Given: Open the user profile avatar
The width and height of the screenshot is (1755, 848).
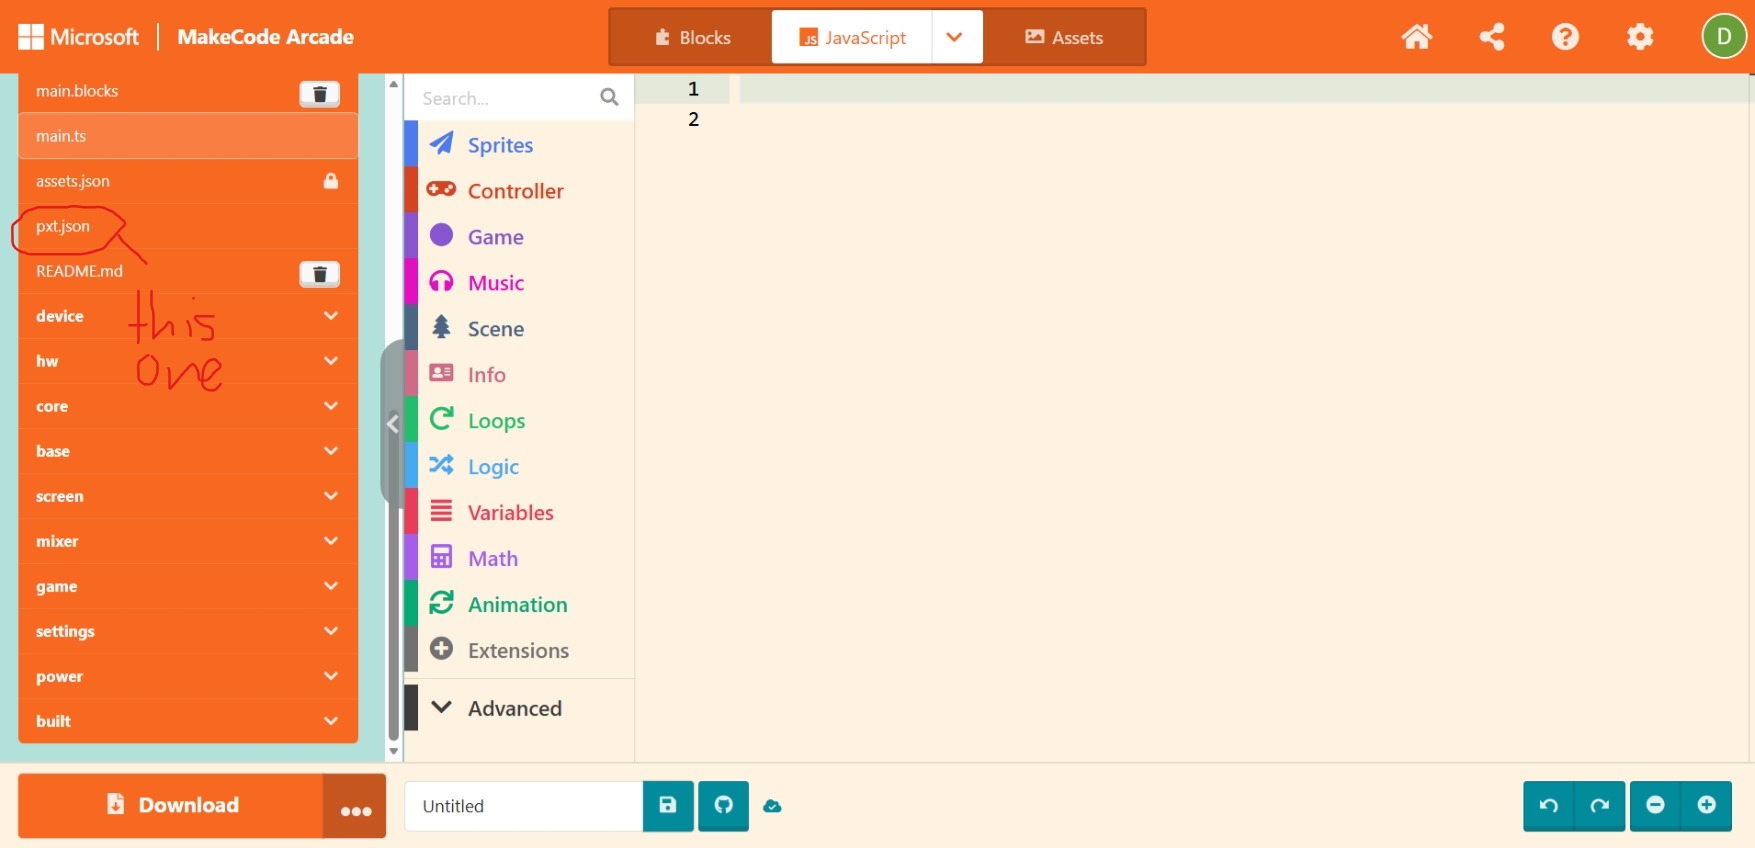Looking at the screenshot, I should click(x=1724, y=37).
